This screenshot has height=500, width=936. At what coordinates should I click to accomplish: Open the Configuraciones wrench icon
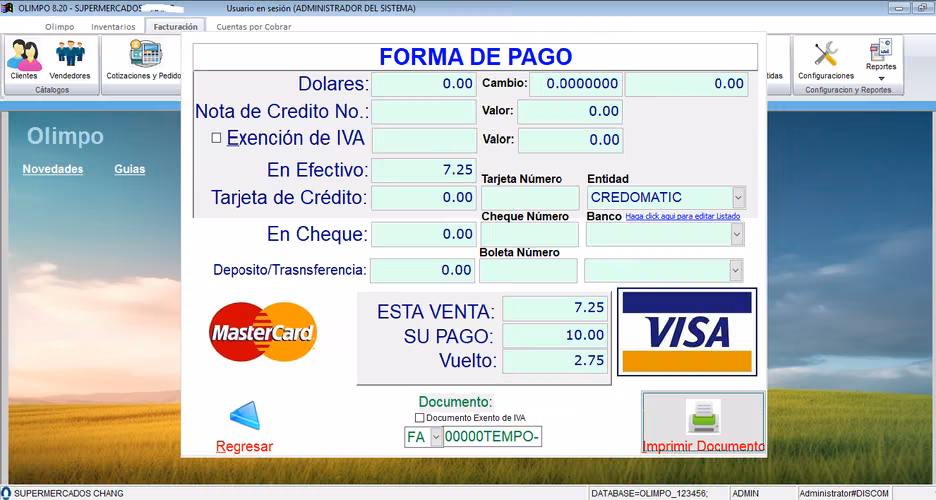[826, 54]
